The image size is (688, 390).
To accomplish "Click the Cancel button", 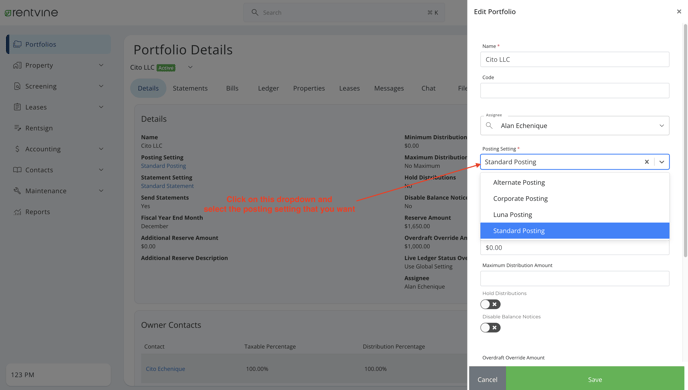I will (x=487, y=379).
